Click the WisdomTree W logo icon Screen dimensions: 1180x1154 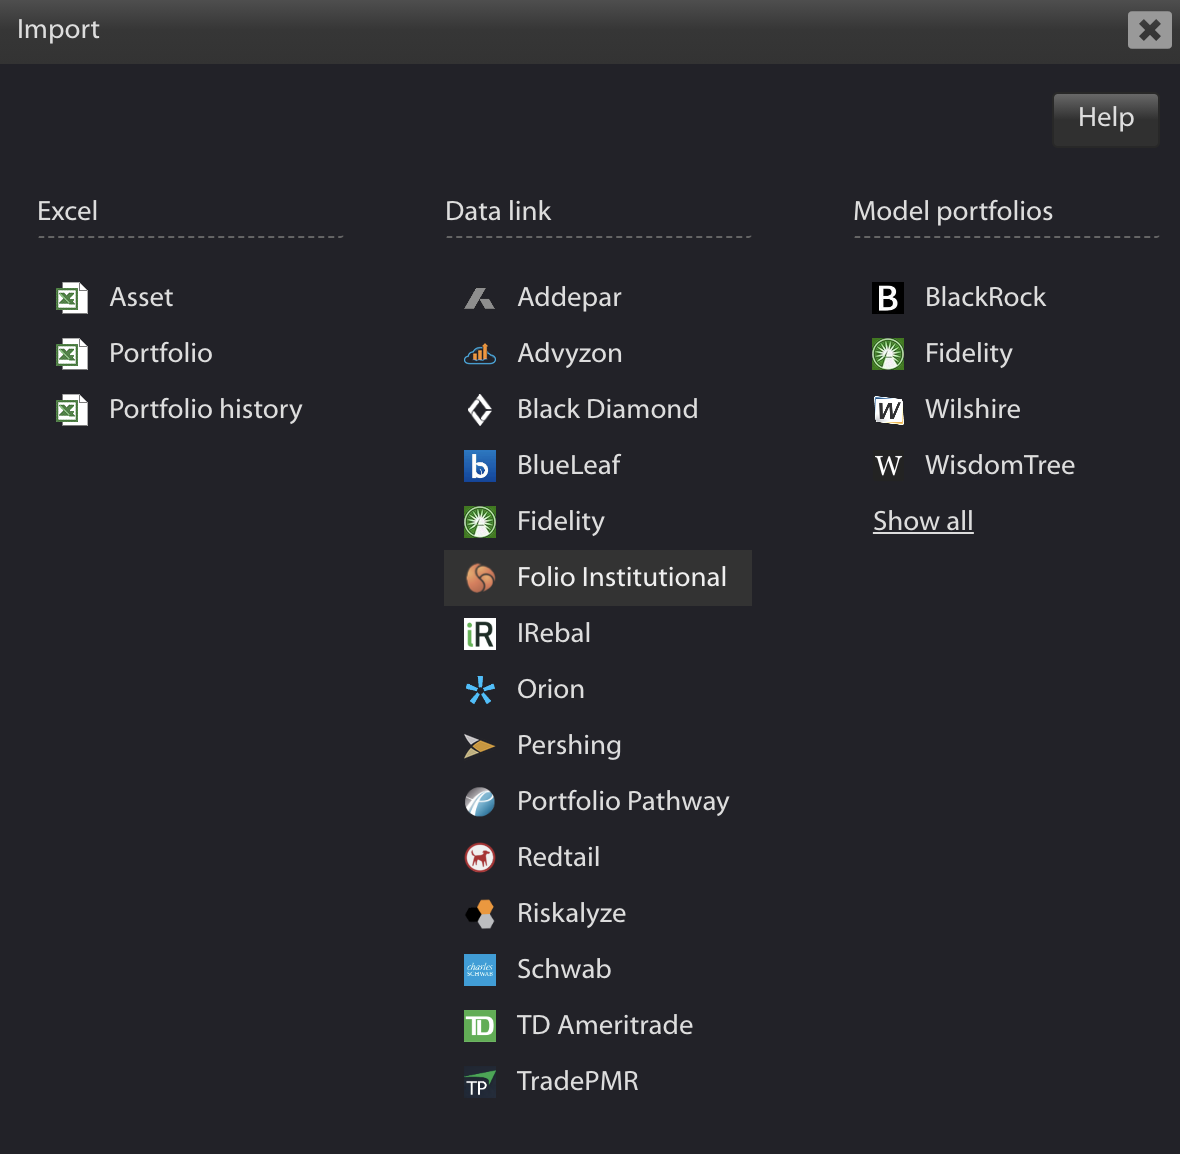coord(887,466)
